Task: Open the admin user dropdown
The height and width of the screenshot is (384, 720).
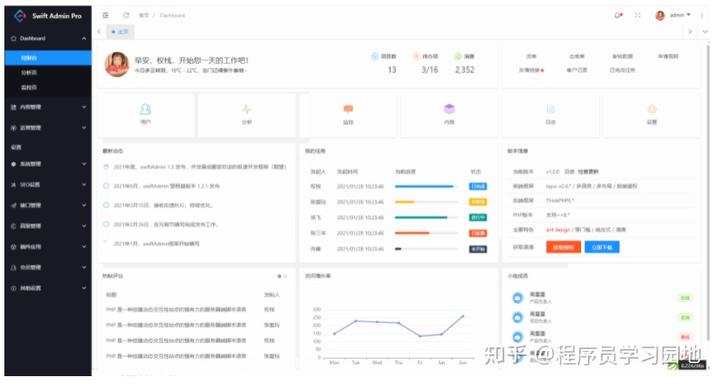Action: coord(673,15)
